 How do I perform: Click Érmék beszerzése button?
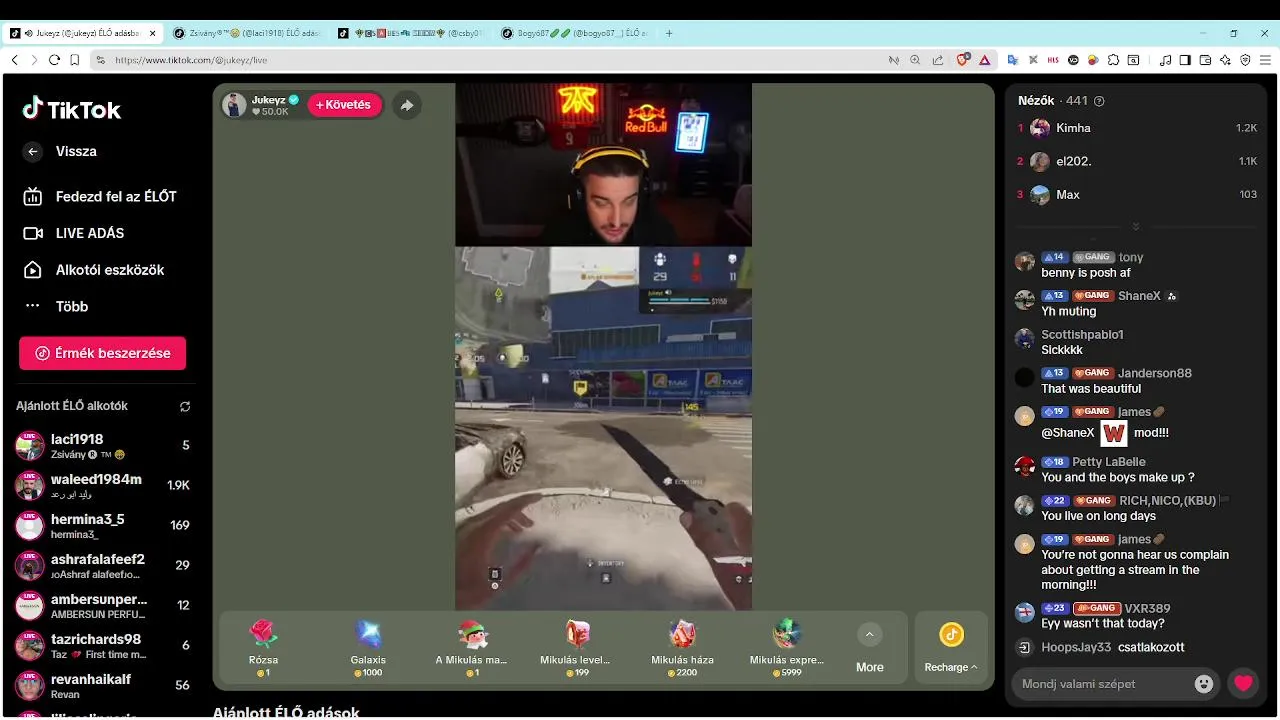pyautogui.click(x=102, y=353)
